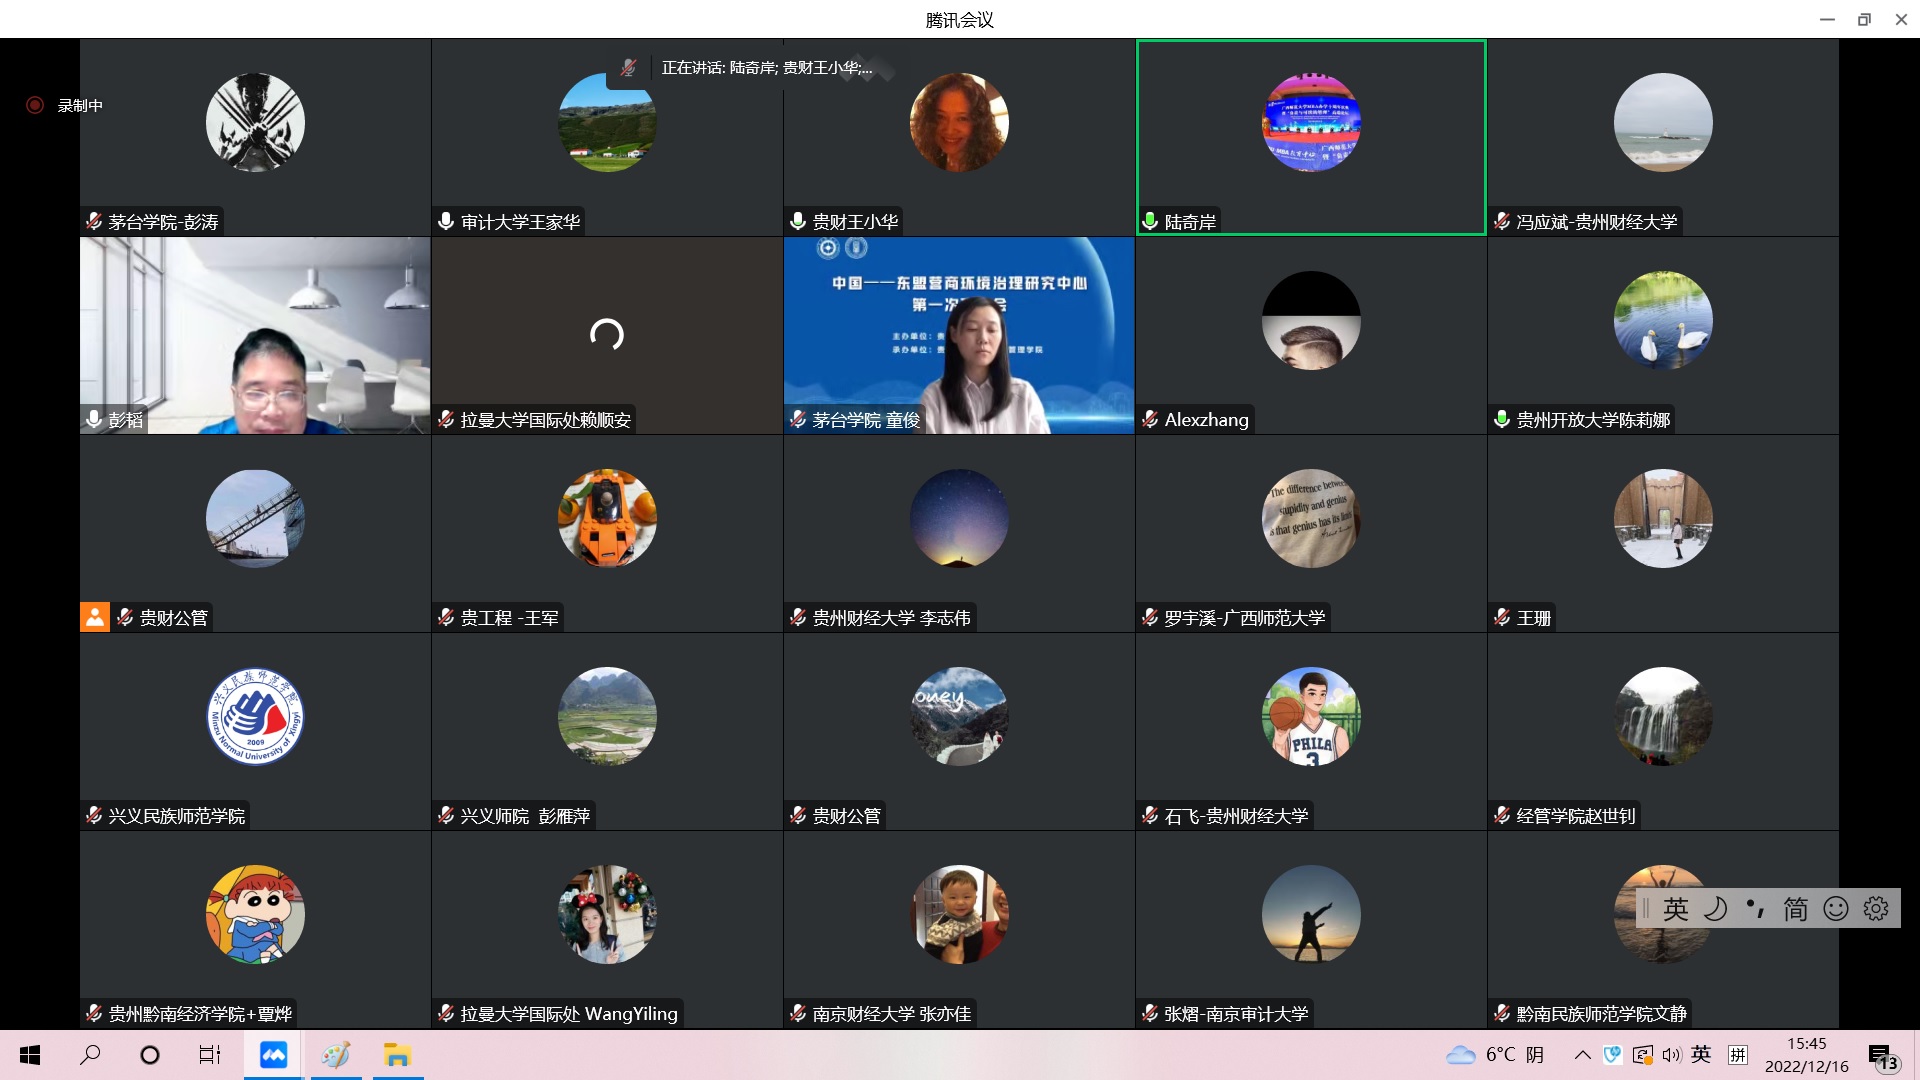This screenshot has width=1920, height=1080.
Task: Select the 彭韬 video tile
Action: coord(255,335)
